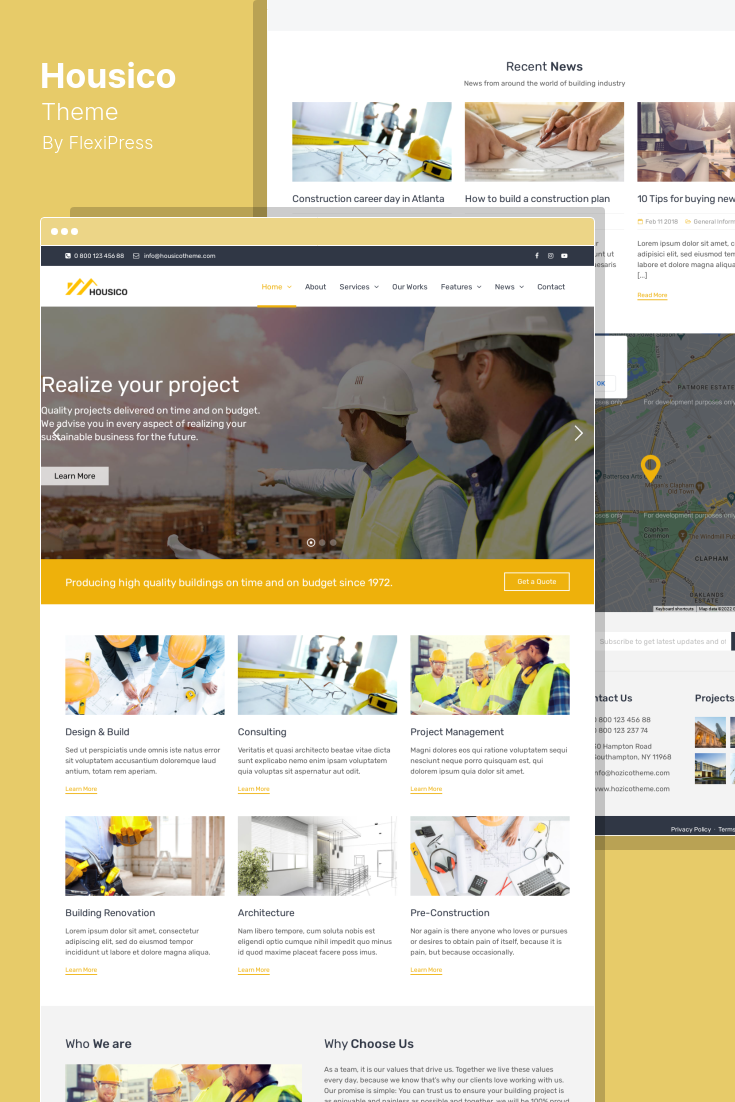Click the Subscribe email input field
Viewport: 735px width, 1102px height.
[x=663, y=641]
